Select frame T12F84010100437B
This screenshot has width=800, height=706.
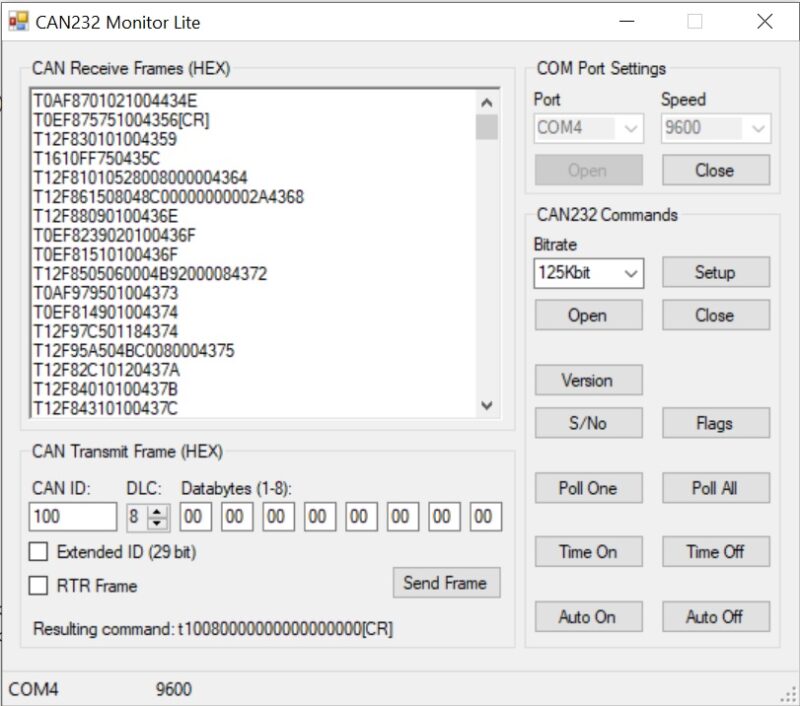pos(106,389)
